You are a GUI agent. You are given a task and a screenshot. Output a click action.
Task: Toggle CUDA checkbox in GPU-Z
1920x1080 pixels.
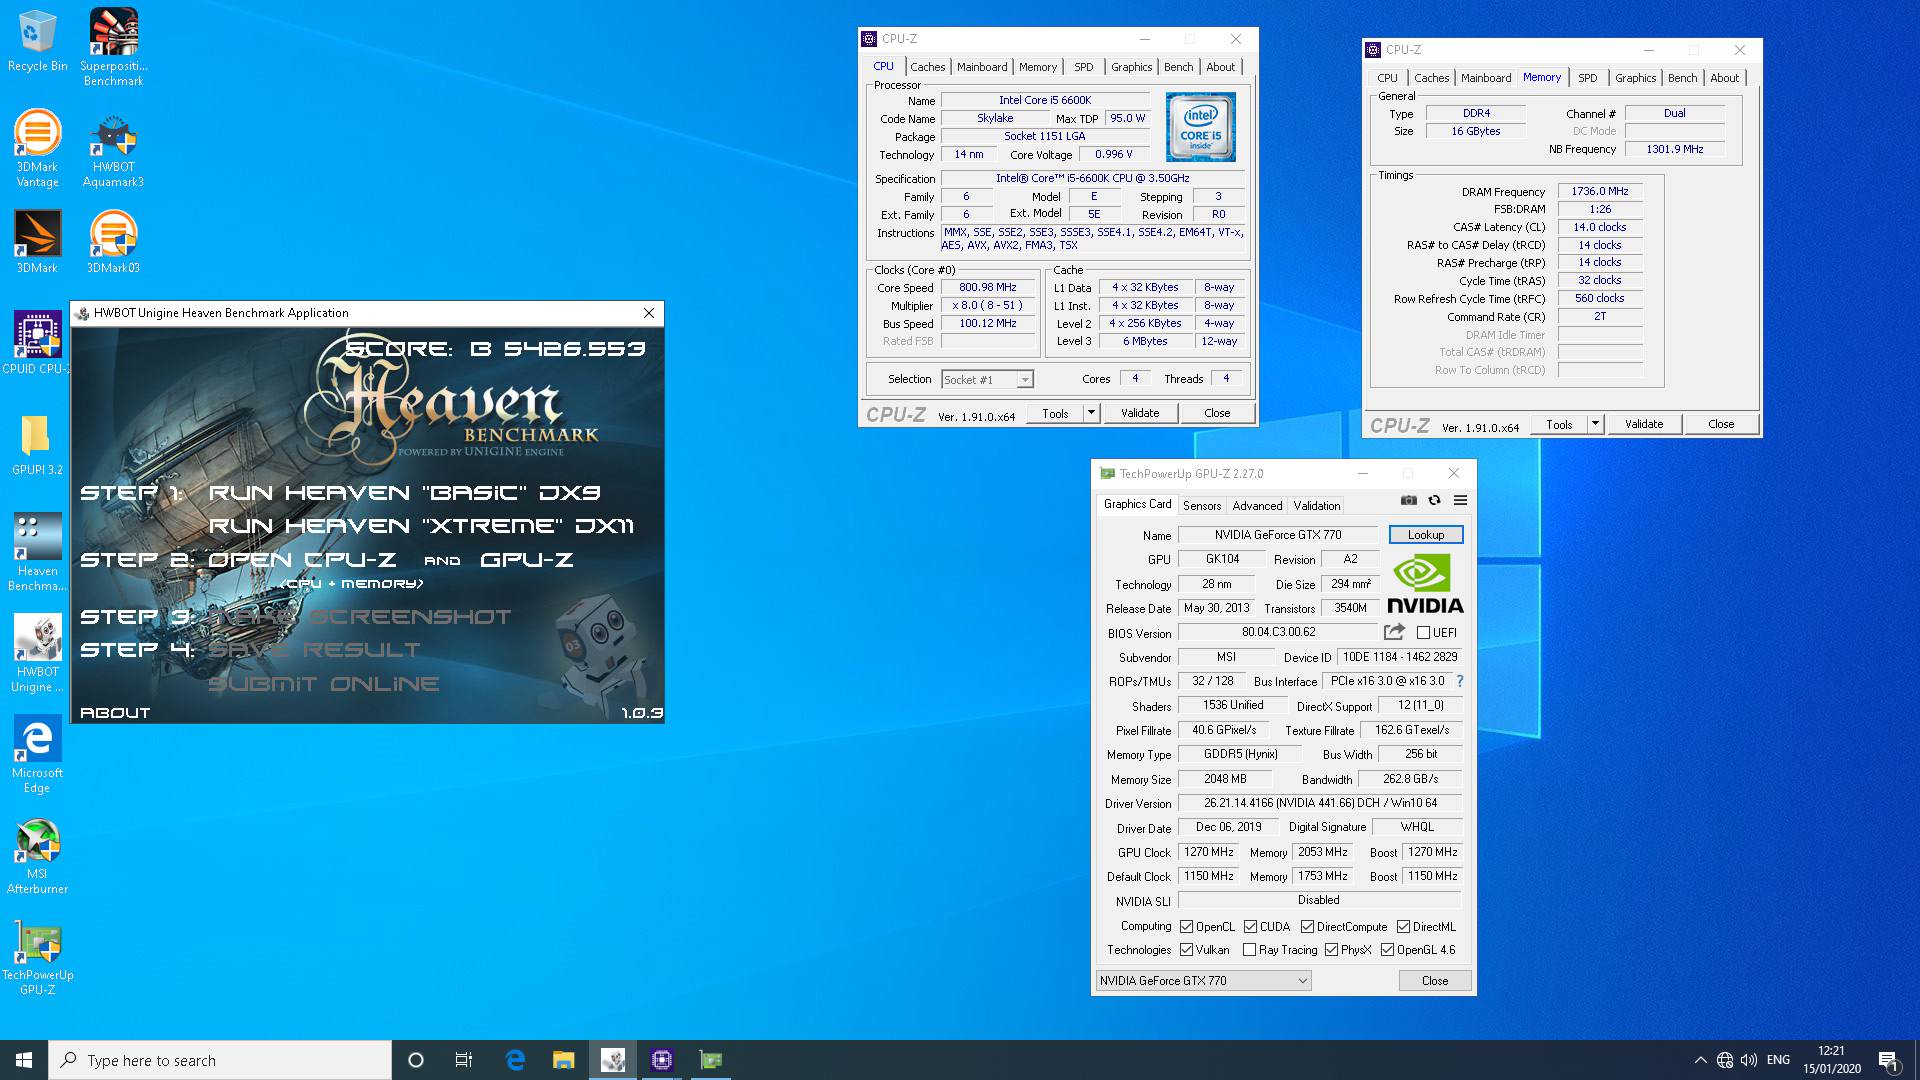click(x=1250, y=927)
